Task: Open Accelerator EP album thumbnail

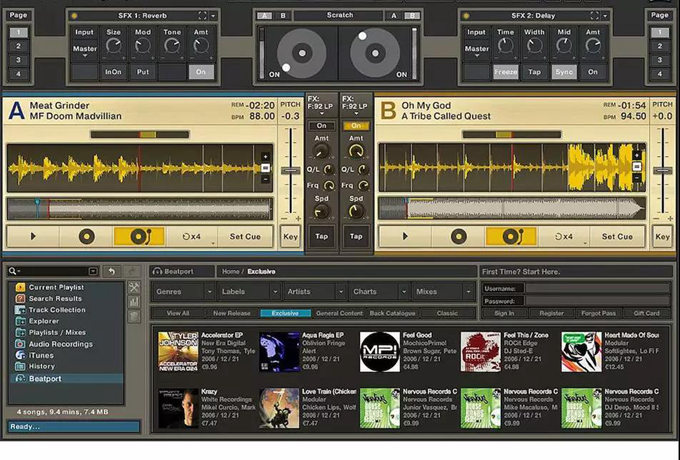Action: point(178,352)
